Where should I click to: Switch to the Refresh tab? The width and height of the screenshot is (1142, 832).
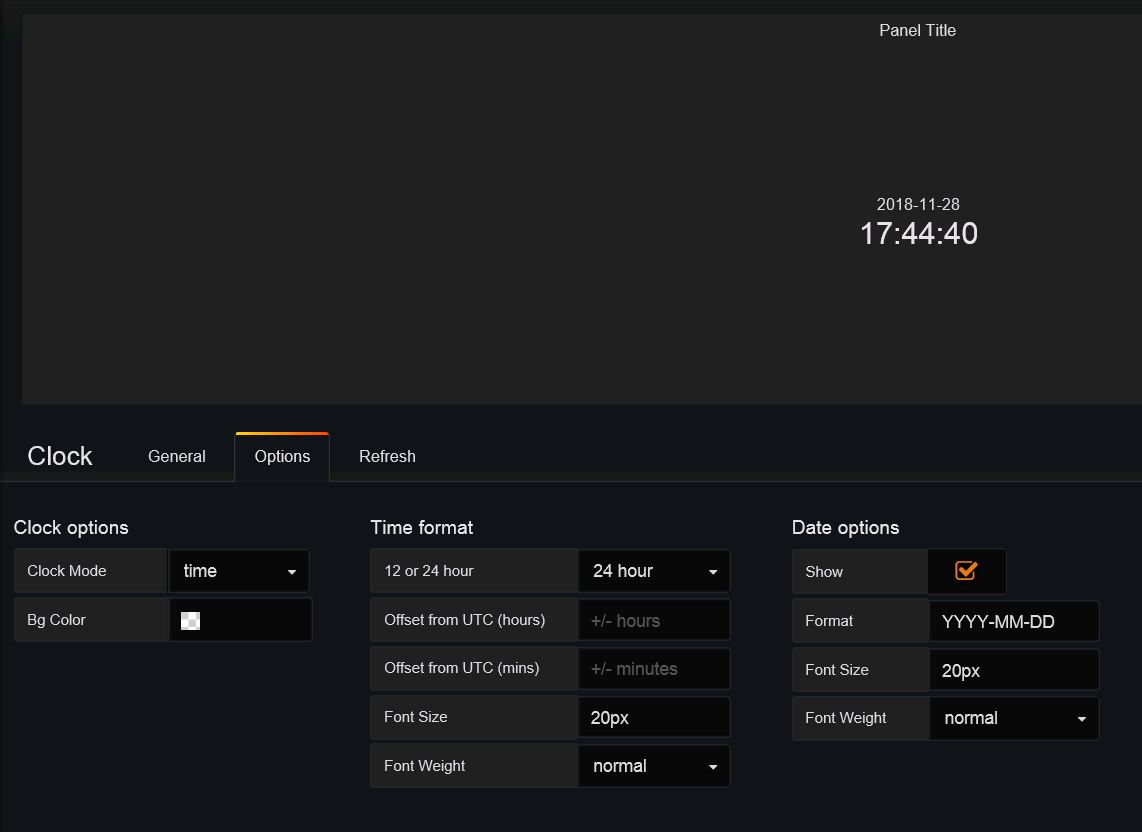pos(387,456)
